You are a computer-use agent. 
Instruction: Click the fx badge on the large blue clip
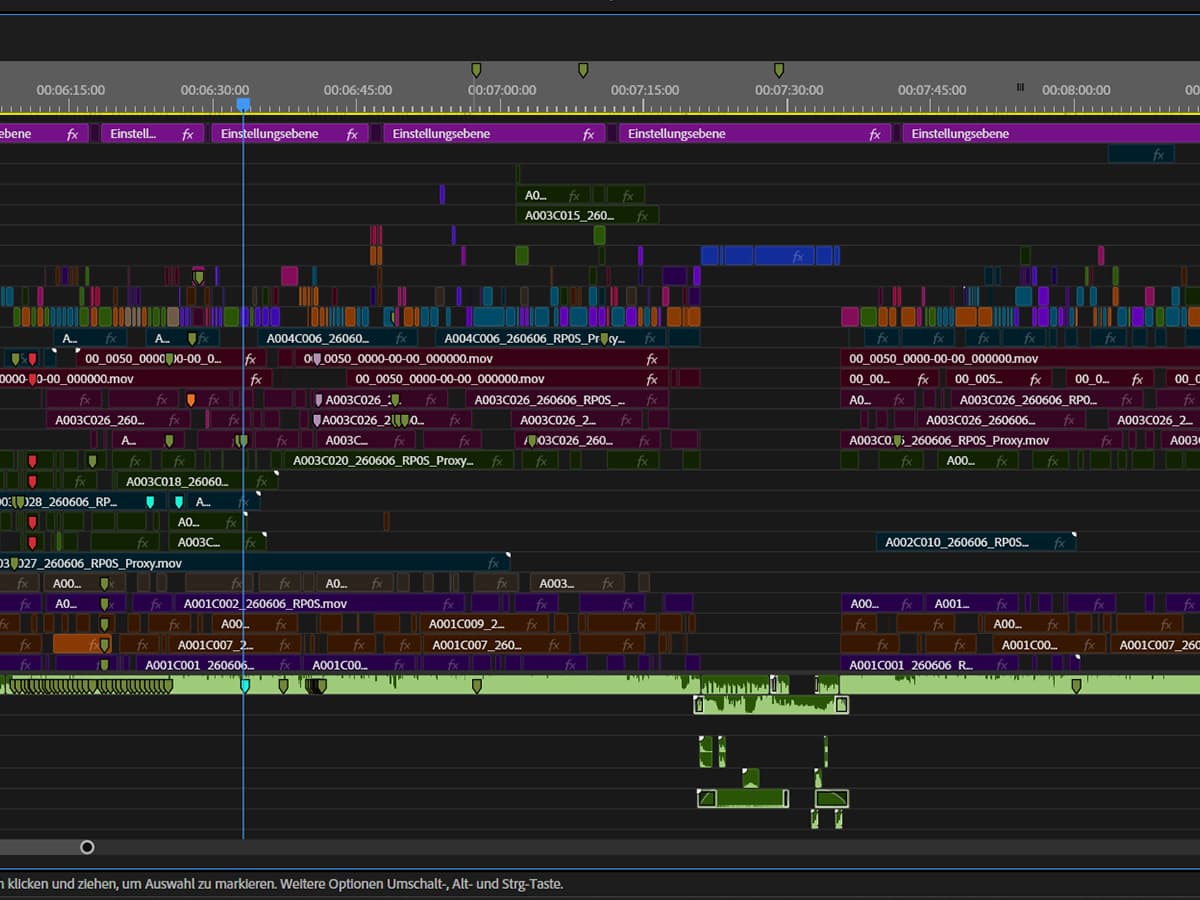tap(797, 256)
